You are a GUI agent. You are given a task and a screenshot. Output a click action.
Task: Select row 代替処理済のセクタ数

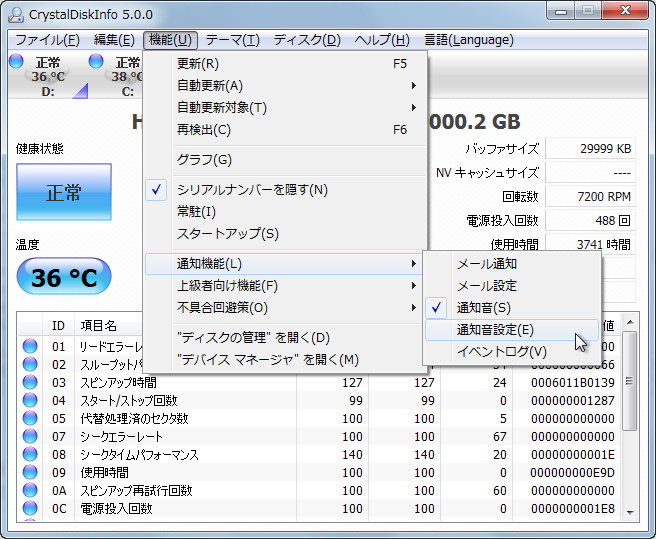pos(320,418)
